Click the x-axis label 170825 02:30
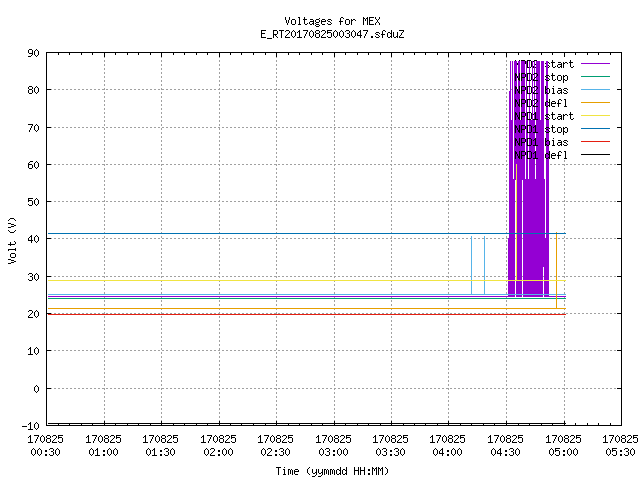This screenshot has width=640, height=480. (x=276, y=446)
